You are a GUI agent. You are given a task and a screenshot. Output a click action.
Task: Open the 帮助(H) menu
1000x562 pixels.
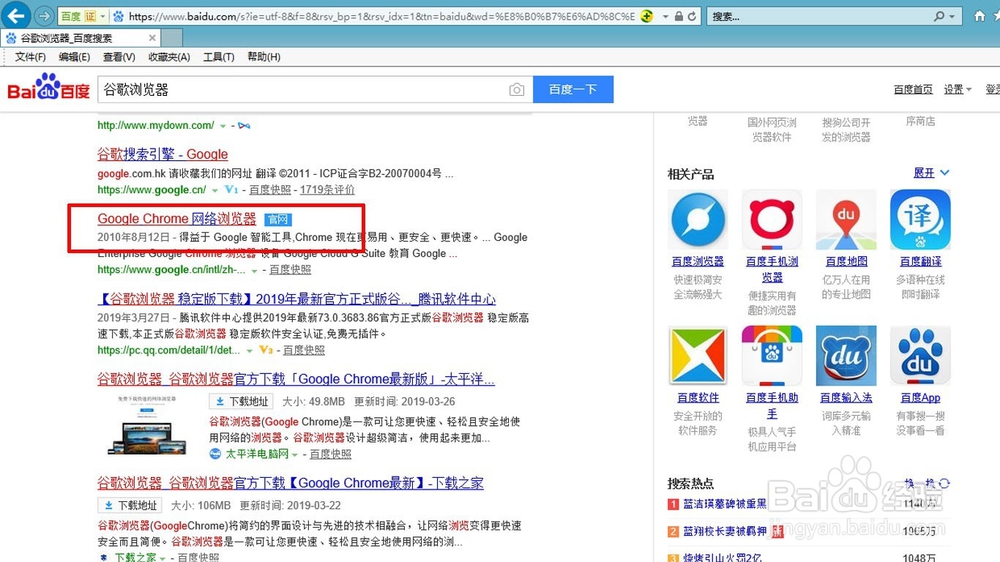[263, 57]
